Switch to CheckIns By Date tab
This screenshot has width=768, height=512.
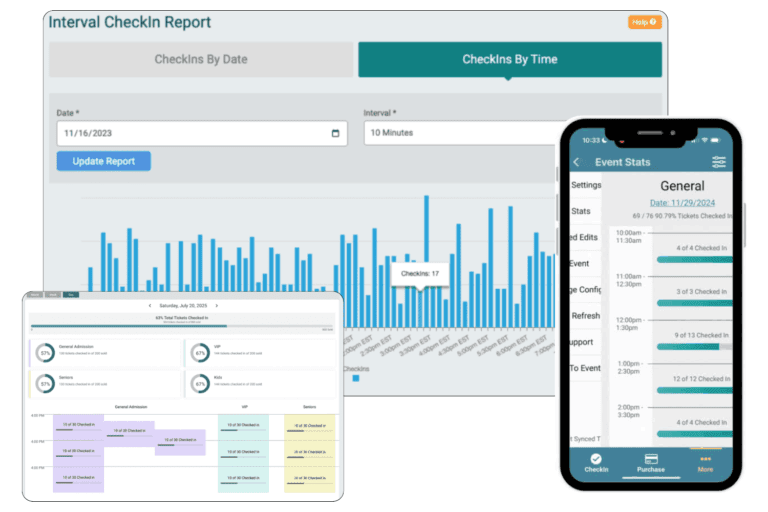click(x=201, y=60)
